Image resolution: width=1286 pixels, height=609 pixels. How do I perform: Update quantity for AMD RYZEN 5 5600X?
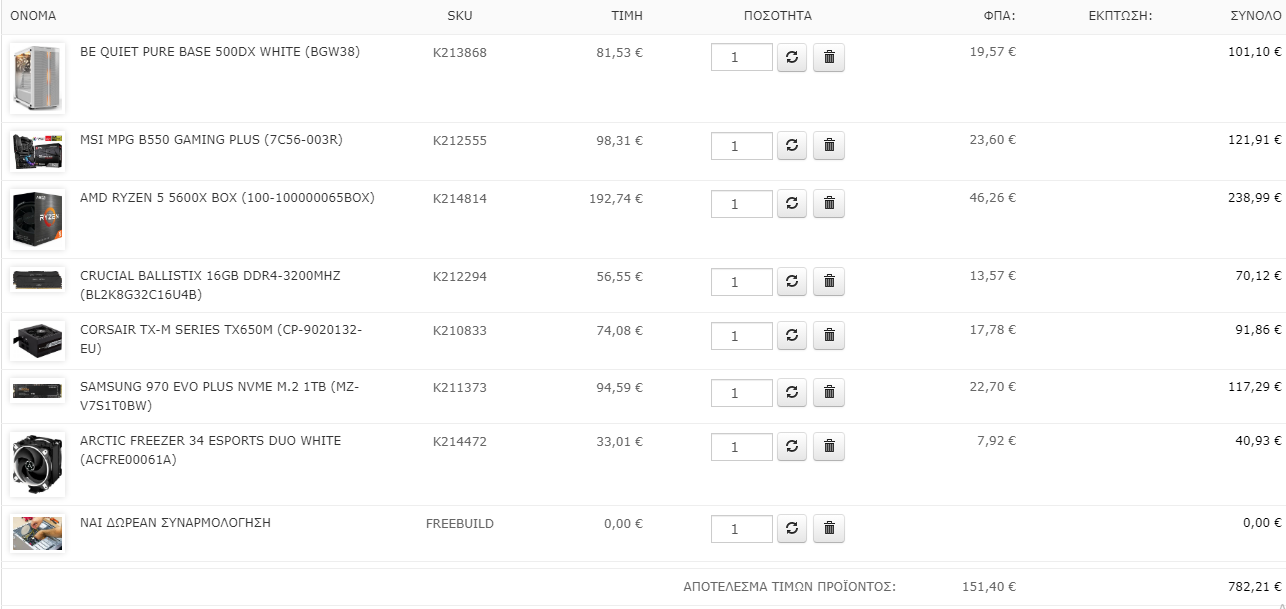click(792, 204)
